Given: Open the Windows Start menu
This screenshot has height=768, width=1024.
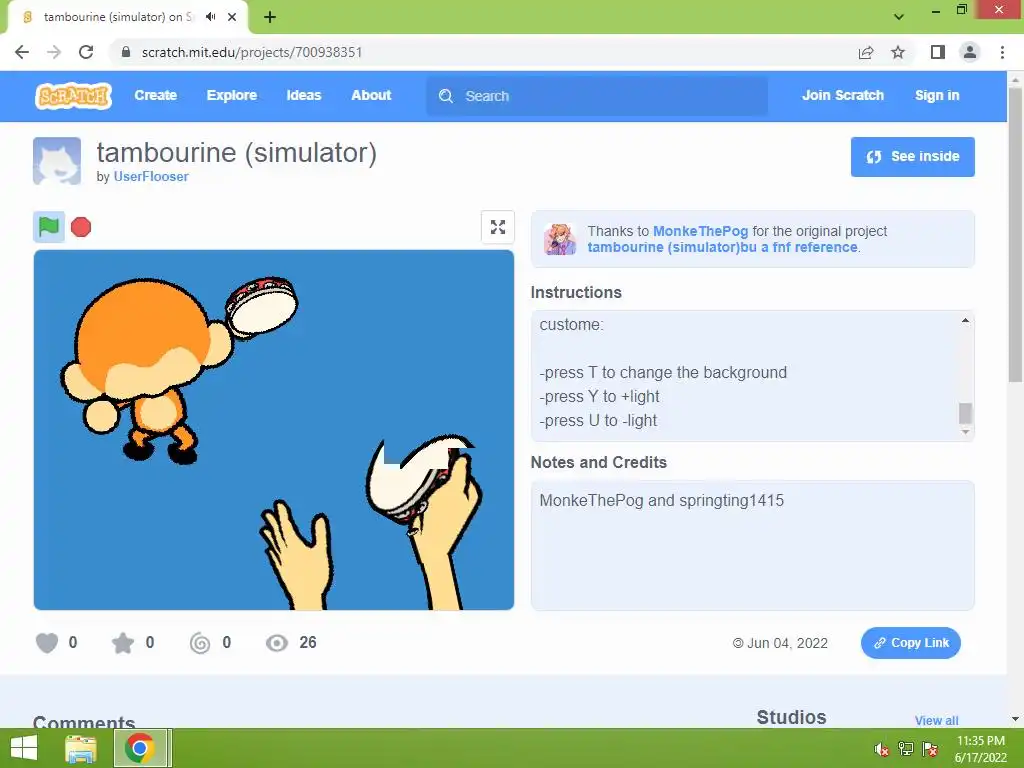Looking at the screenshot, I should pos(24,748).
